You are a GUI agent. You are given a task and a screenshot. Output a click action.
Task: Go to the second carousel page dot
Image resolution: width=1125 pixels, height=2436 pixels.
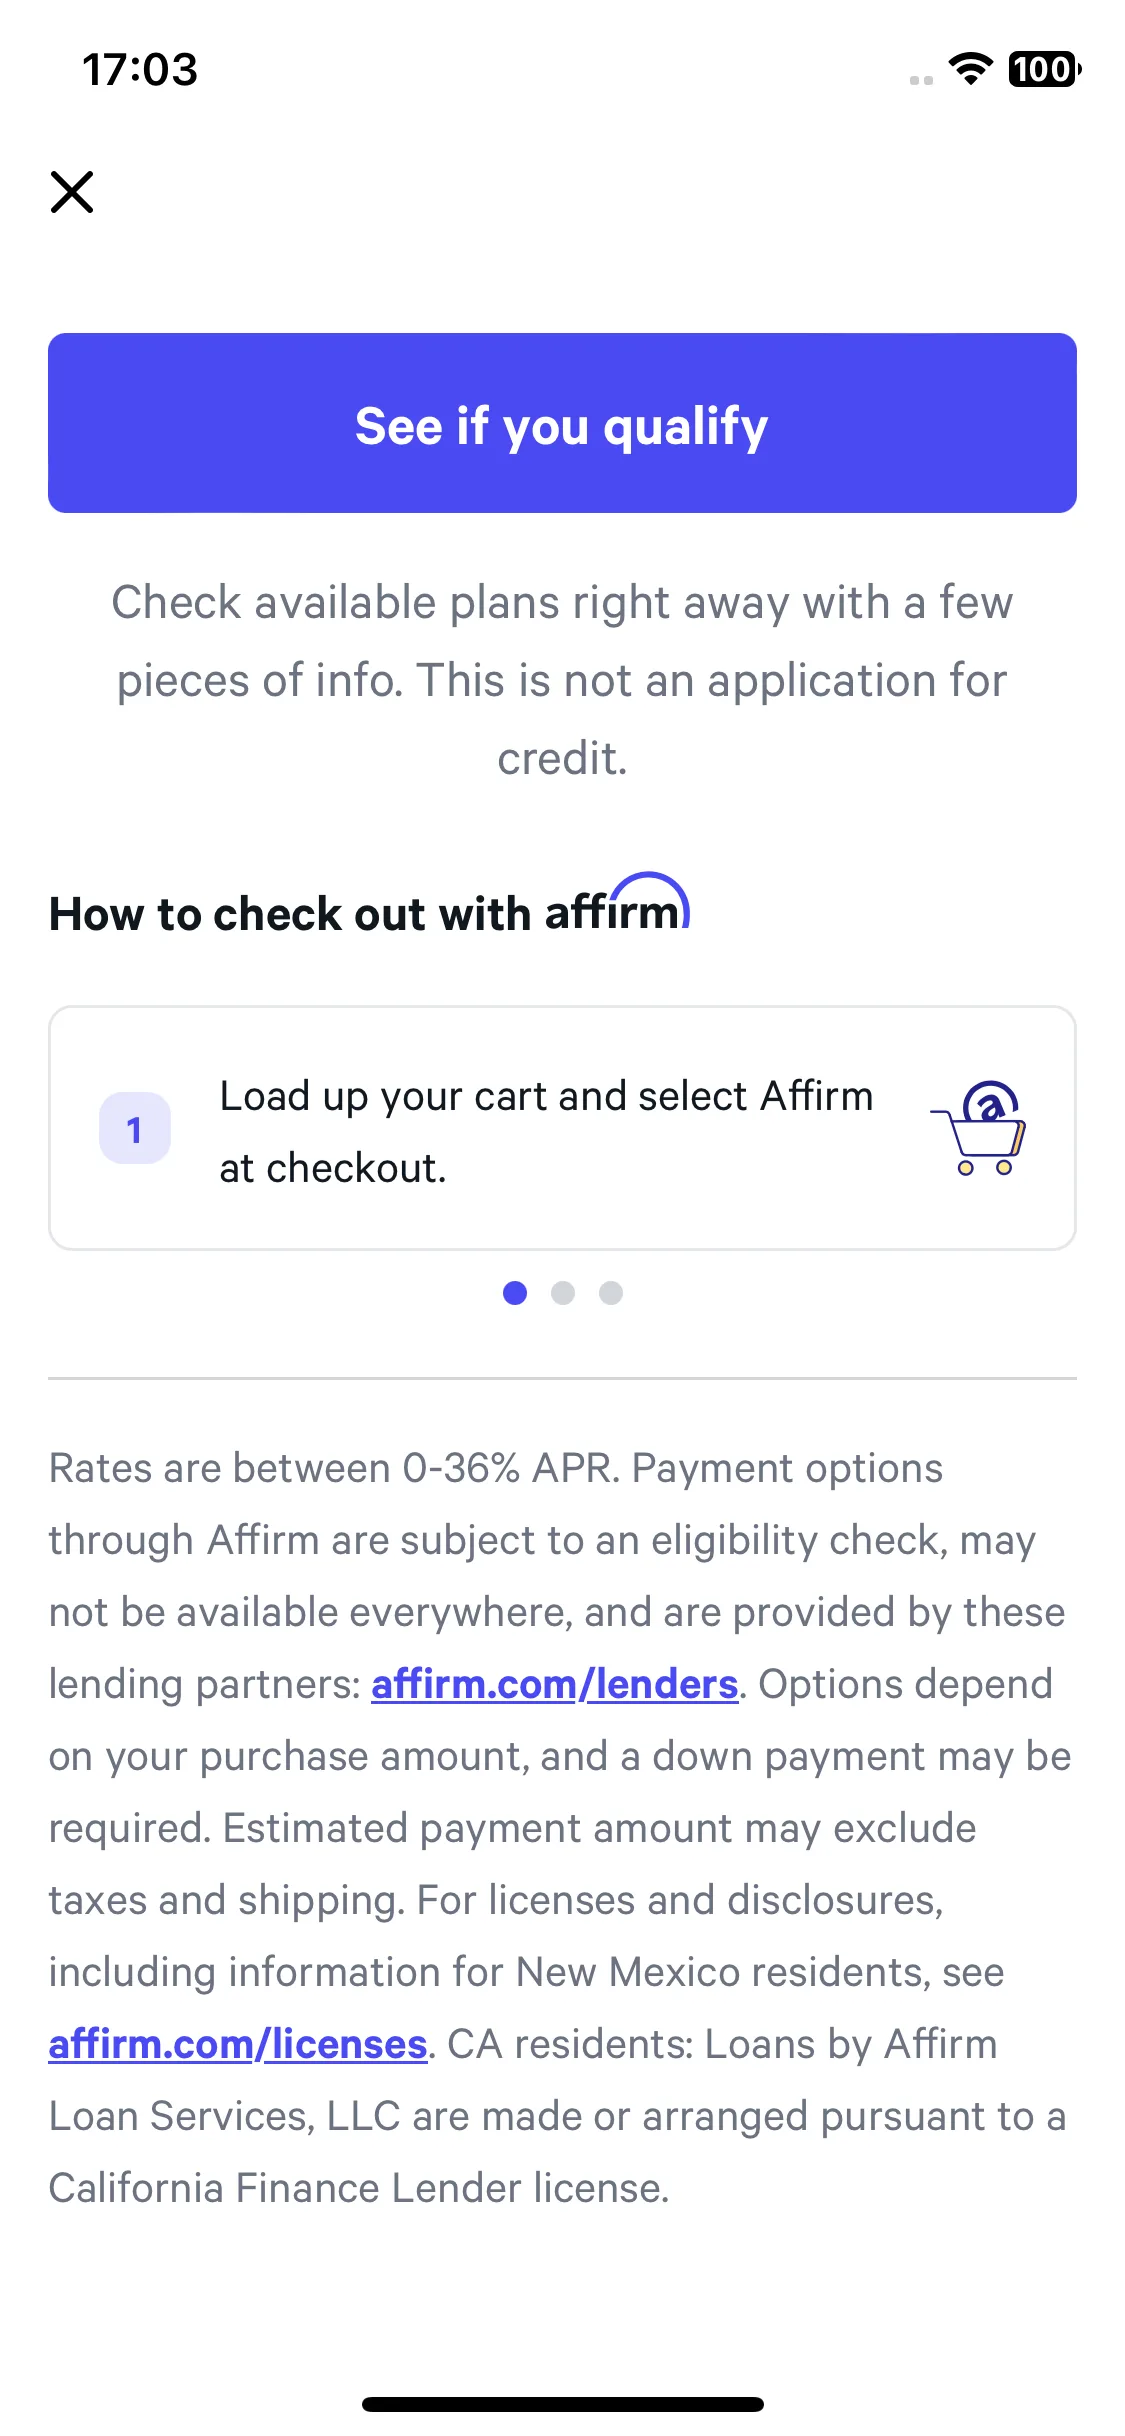point(563,1293)
